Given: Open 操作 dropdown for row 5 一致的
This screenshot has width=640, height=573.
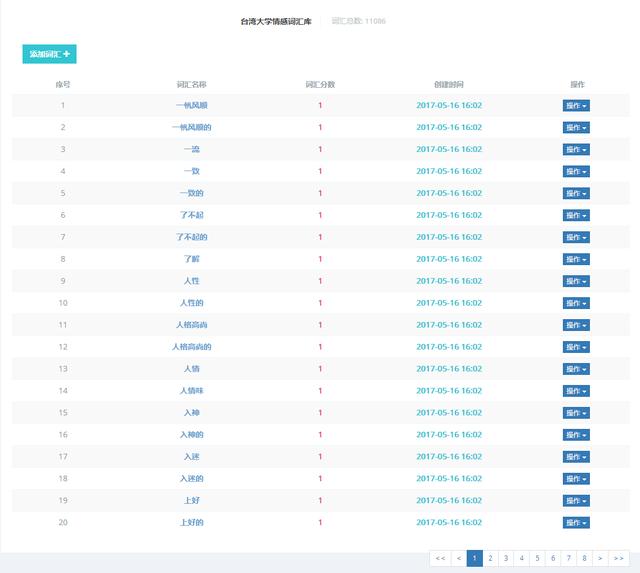Looking at the screenshot, I should point(576,193).
